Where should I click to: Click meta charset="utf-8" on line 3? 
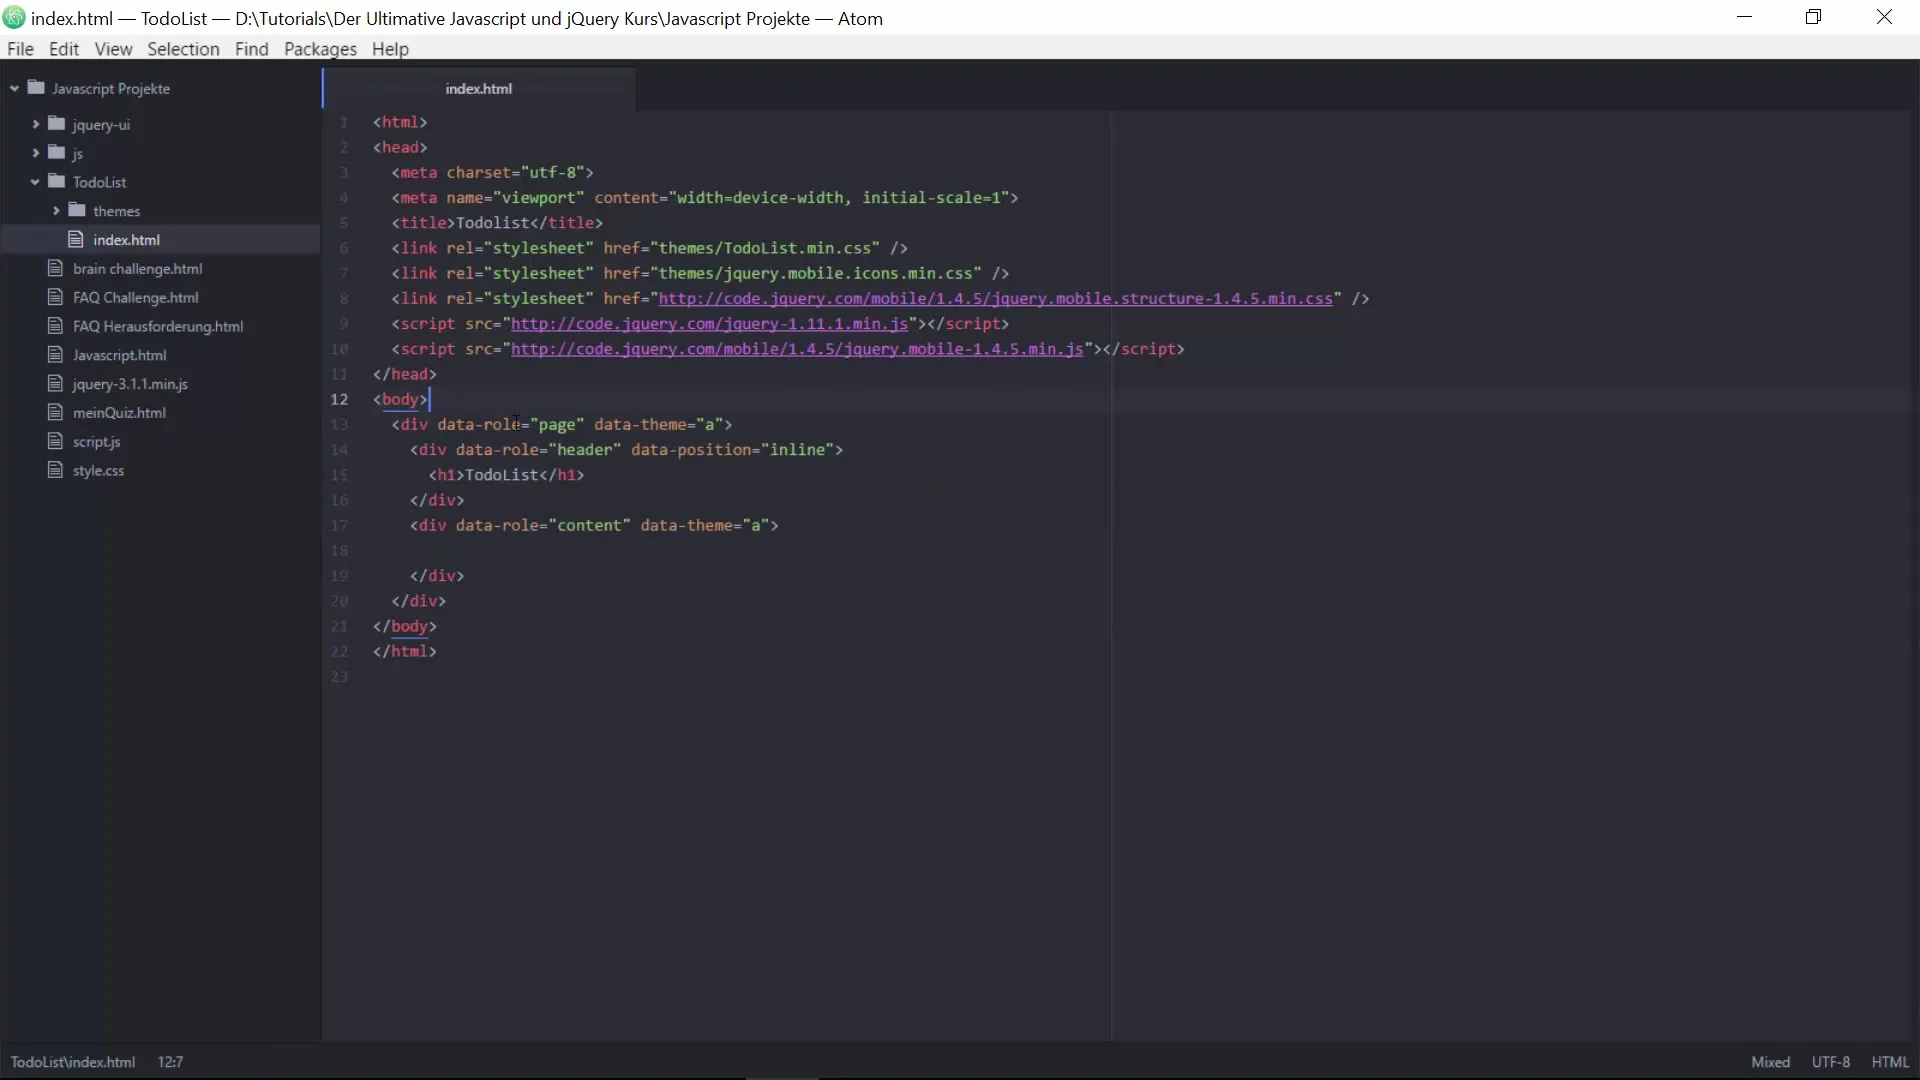(492, 172)
